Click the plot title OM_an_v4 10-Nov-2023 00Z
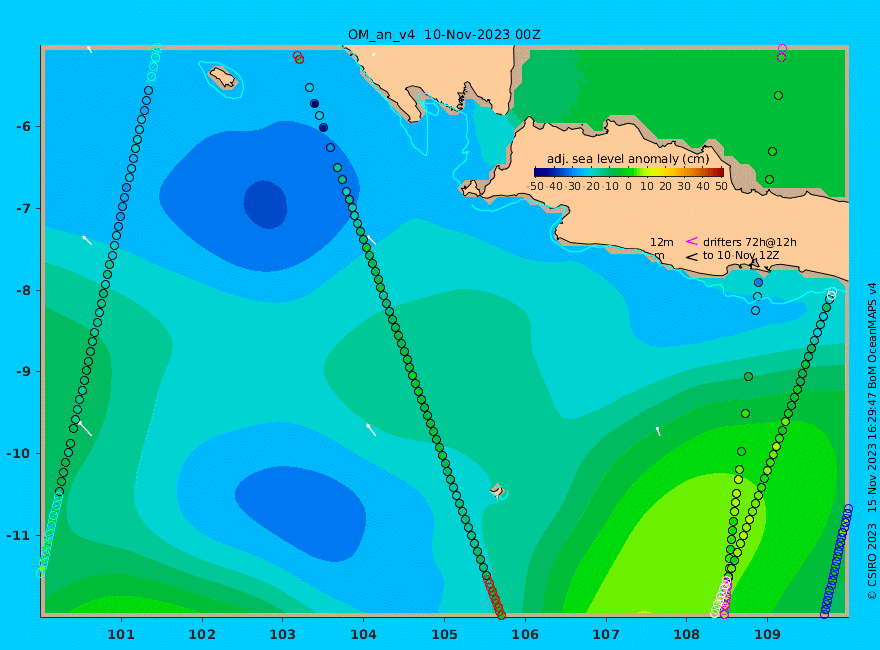 click(x=444, y=35)
